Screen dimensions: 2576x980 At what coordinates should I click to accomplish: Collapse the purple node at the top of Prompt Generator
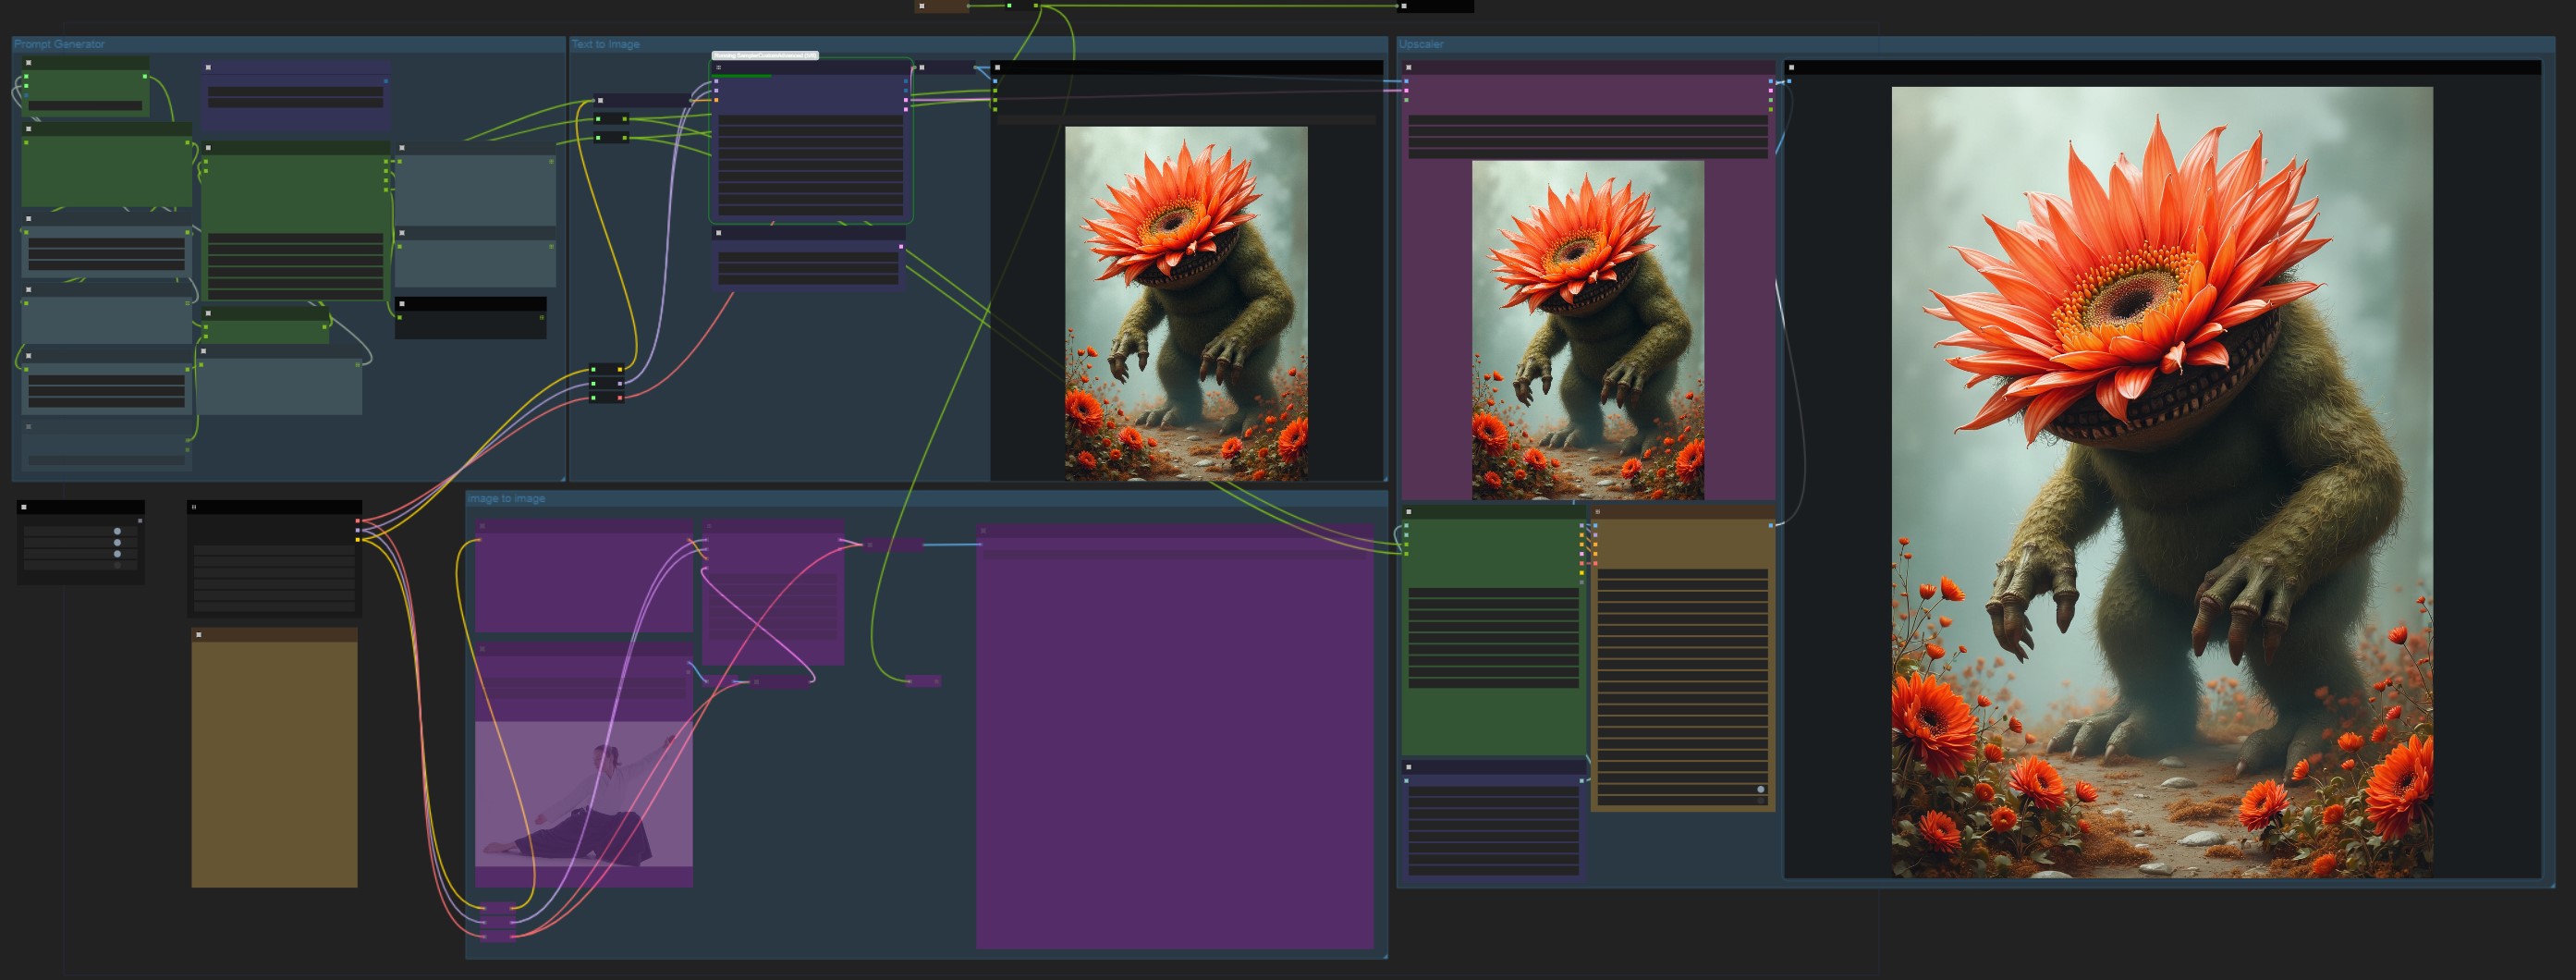click(x=208, y=68)
